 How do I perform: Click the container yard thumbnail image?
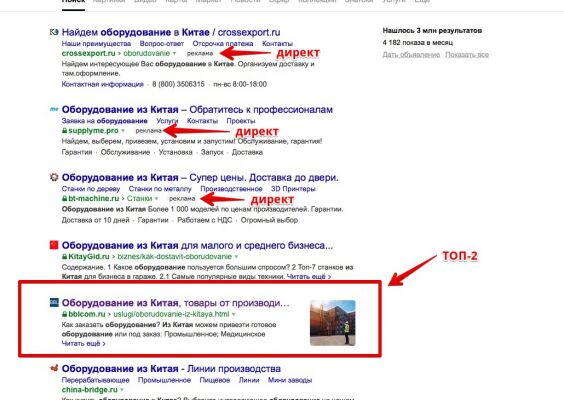[x=333, y=323]
